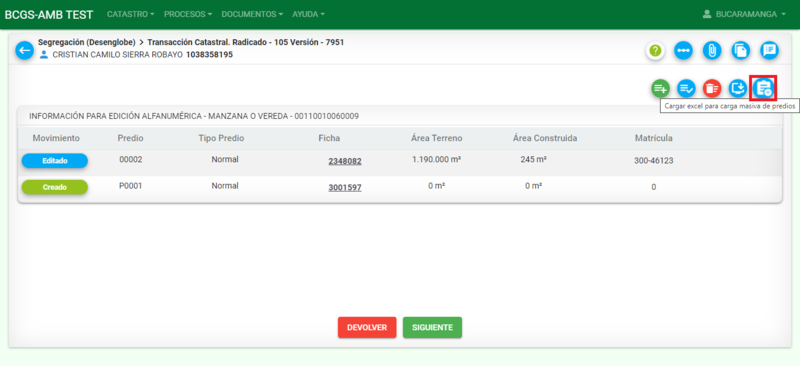Expand the PROCESOS menu dropdown
800x366 pixels.
click(x=188, y=14)
